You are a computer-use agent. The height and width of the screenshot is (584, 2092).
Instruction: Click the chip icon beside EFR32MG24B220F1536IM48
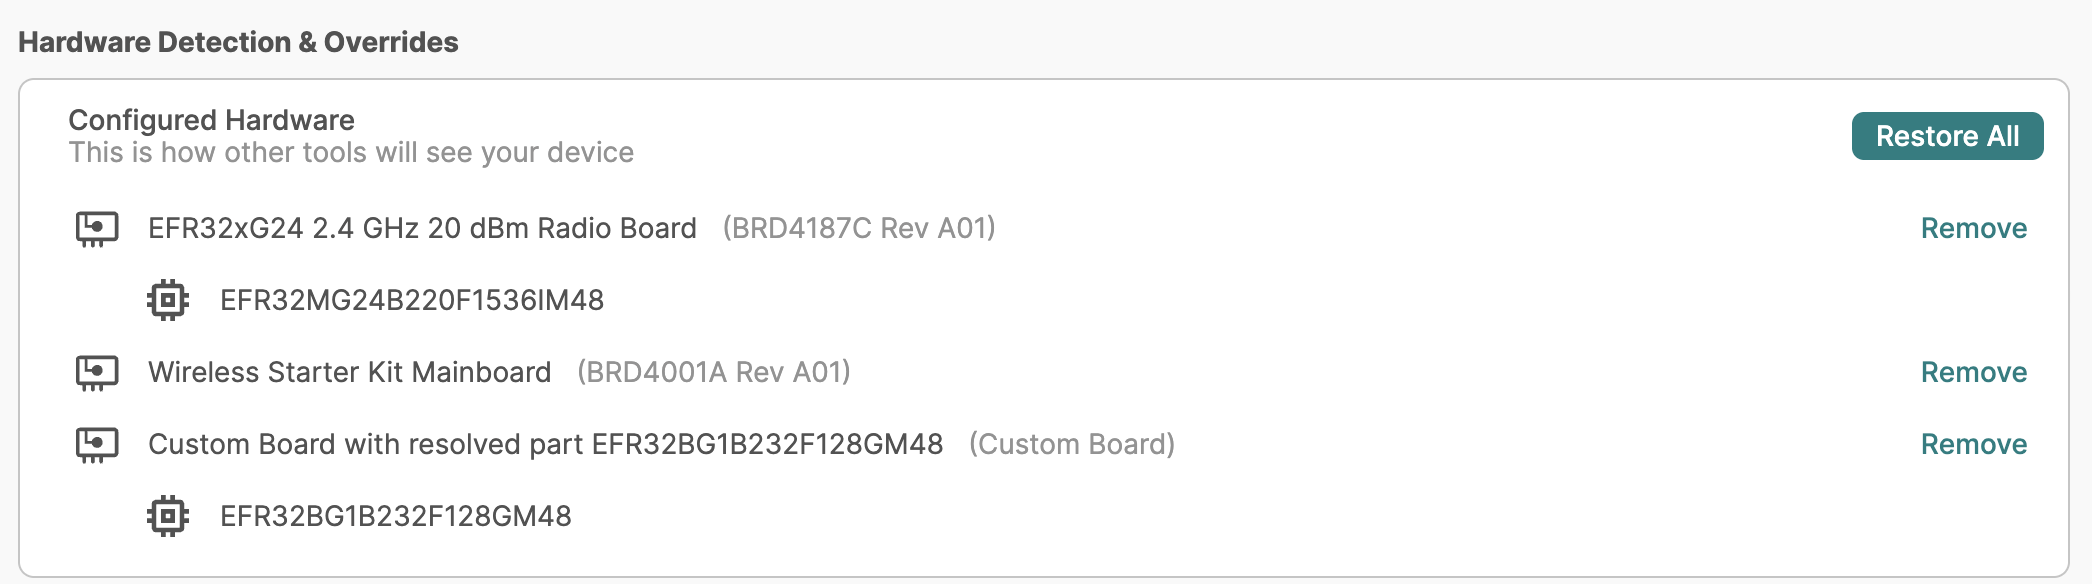(x=168, y=300)
